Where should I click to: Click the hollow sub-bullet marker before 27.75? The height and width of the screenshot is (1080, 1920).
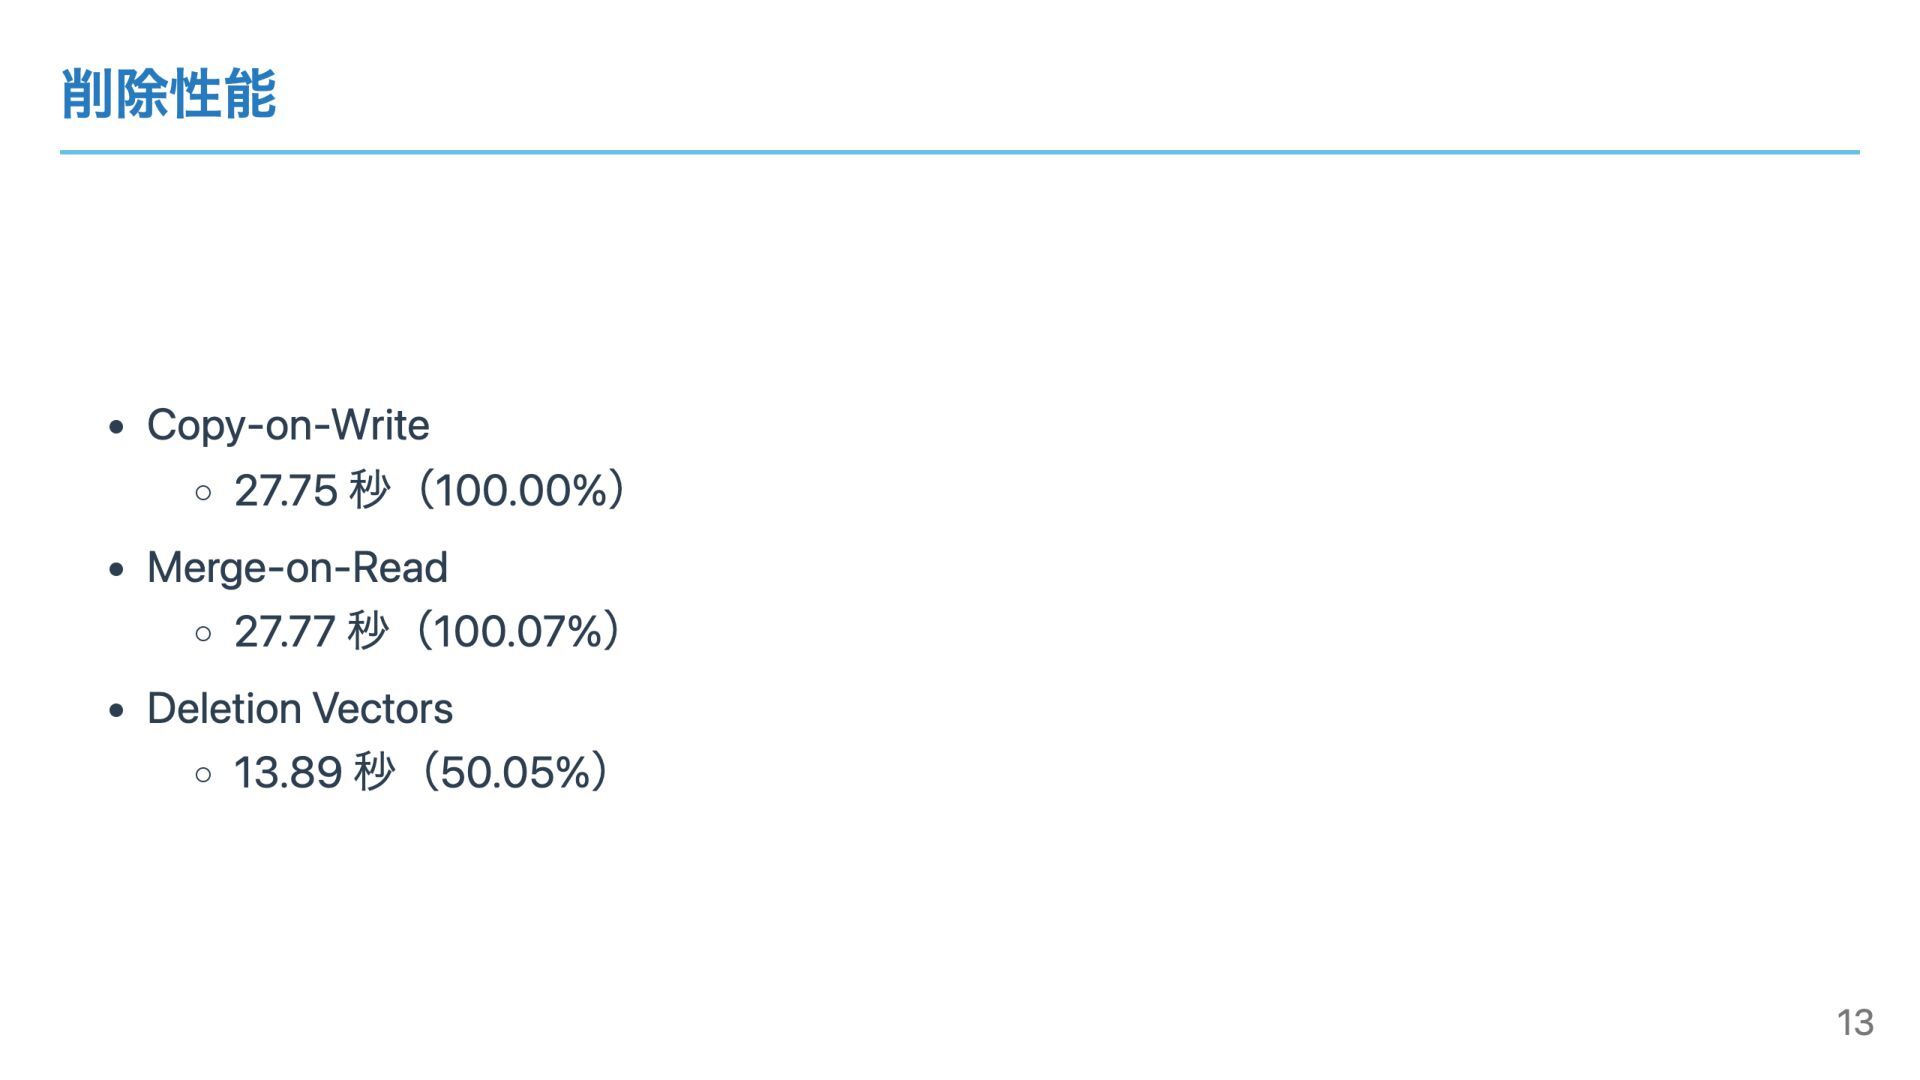[204, 492]
